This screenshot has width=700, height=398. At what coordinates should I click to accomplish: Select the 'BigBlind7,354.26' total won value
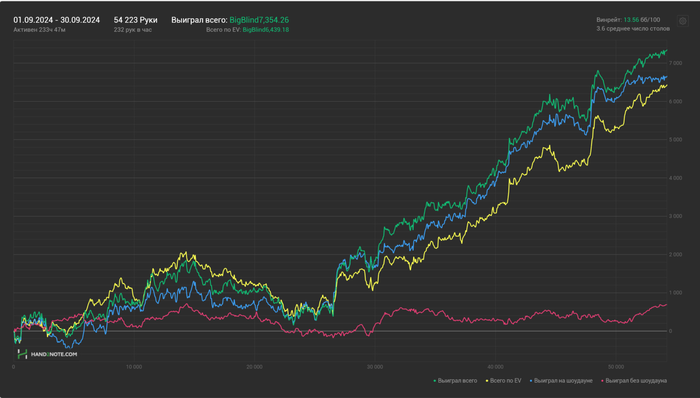259,20
